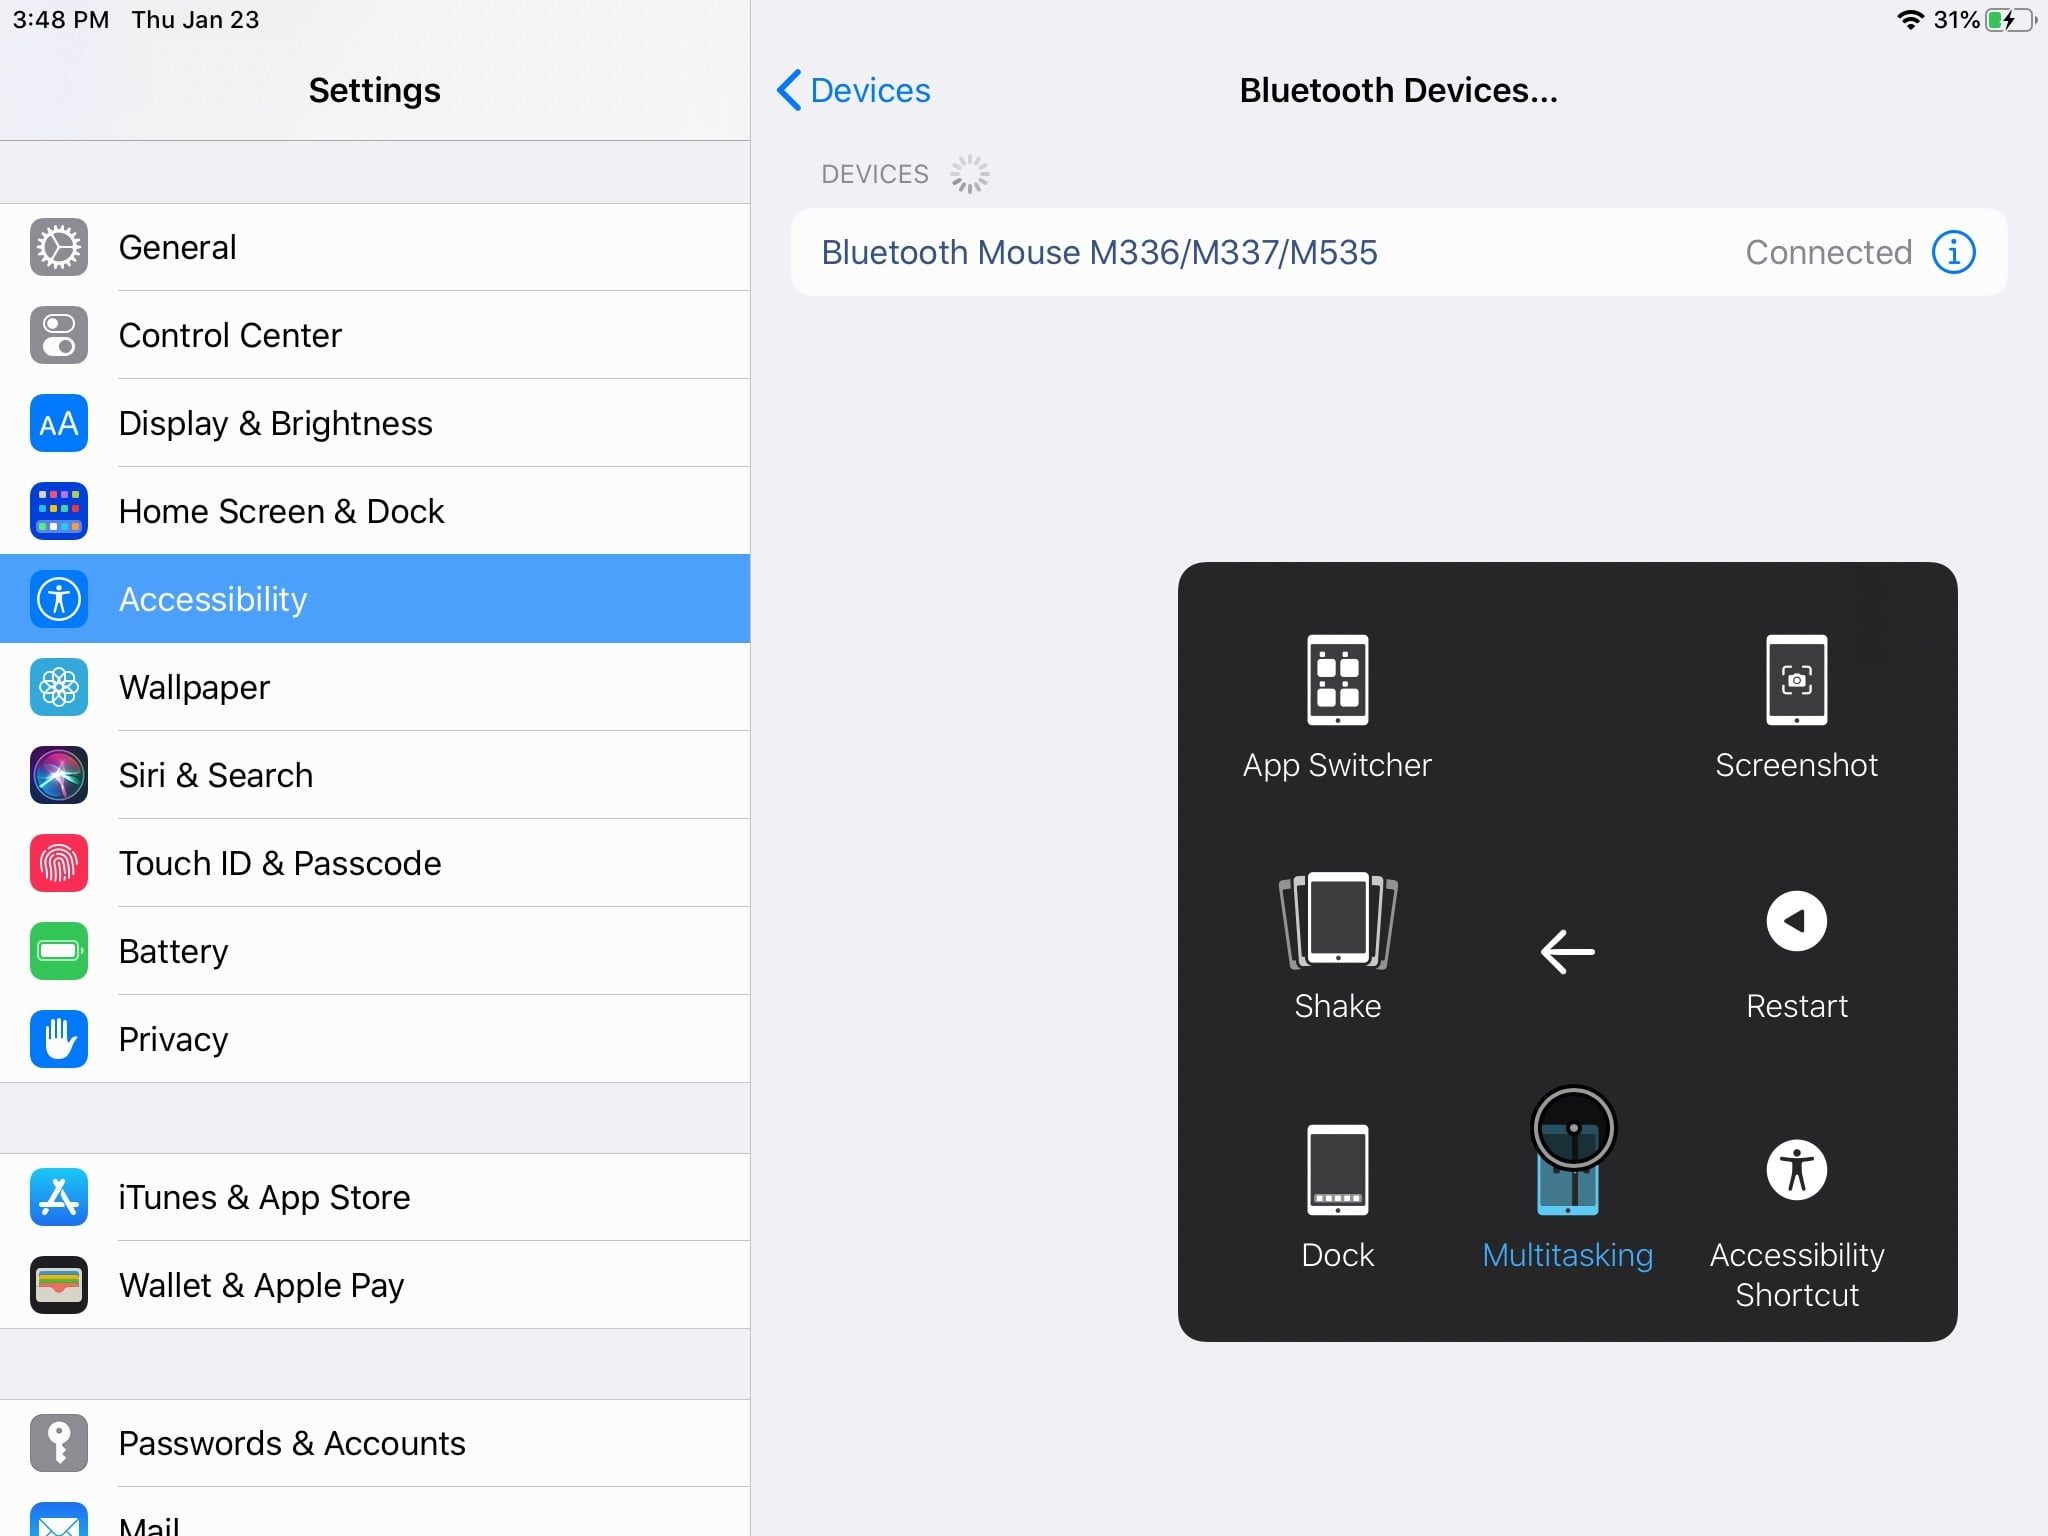Tap the green Battery icon in sidebar
The height and width of the screenshot is (1536, 2048).
(58, 951)
